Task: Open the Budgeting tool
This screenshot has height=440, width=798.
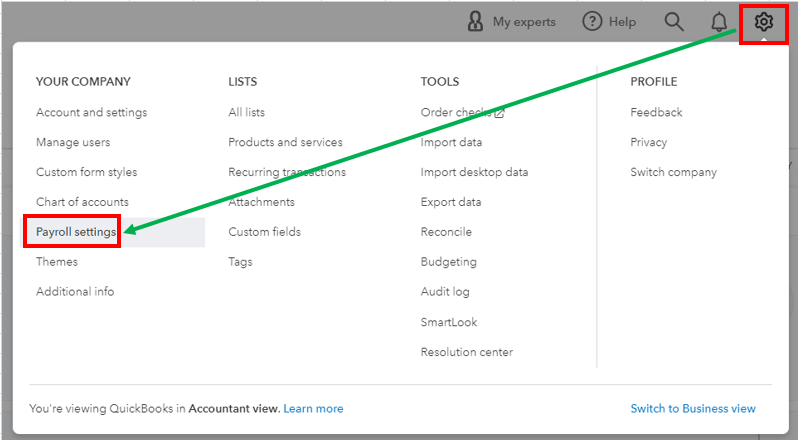Action: tap(449, 262)
